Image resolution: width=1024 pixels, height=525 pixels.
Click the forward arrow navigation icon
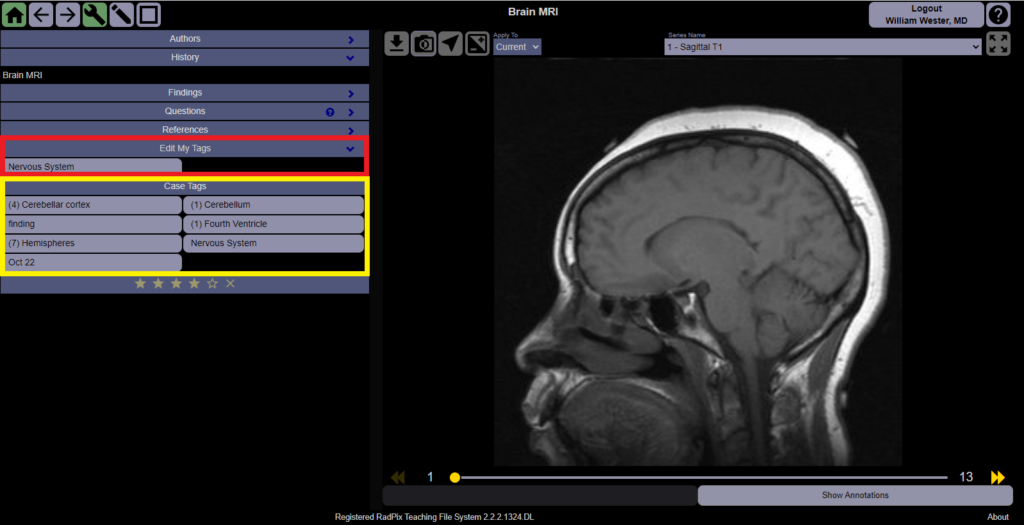(68, 14)
